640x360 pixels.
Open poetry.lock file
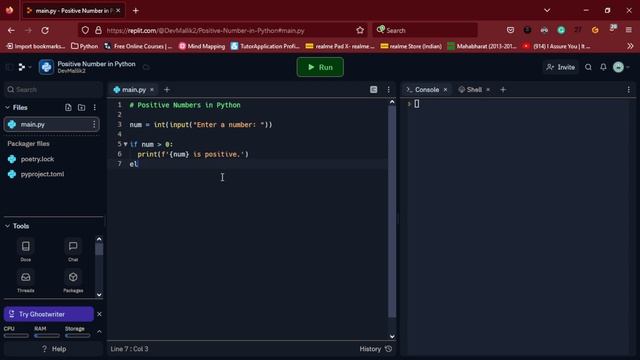(37, 159)
